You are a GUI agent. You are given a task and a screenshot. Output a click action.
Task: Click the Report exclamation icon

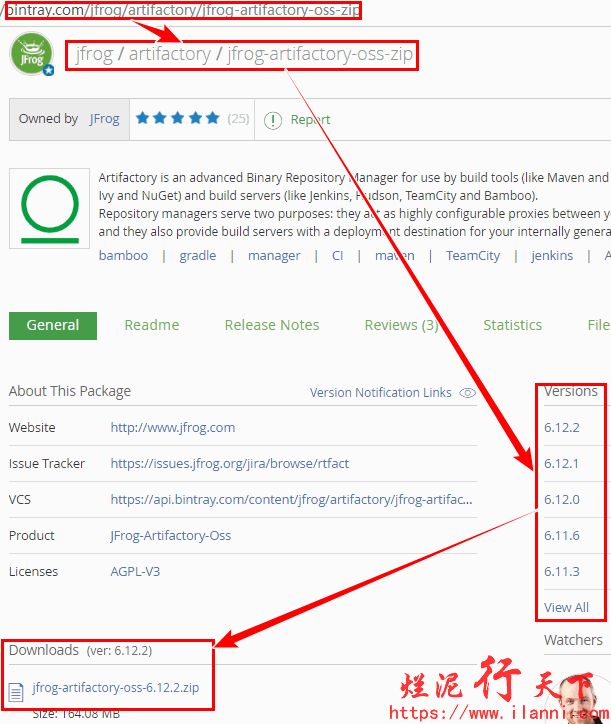273,120
